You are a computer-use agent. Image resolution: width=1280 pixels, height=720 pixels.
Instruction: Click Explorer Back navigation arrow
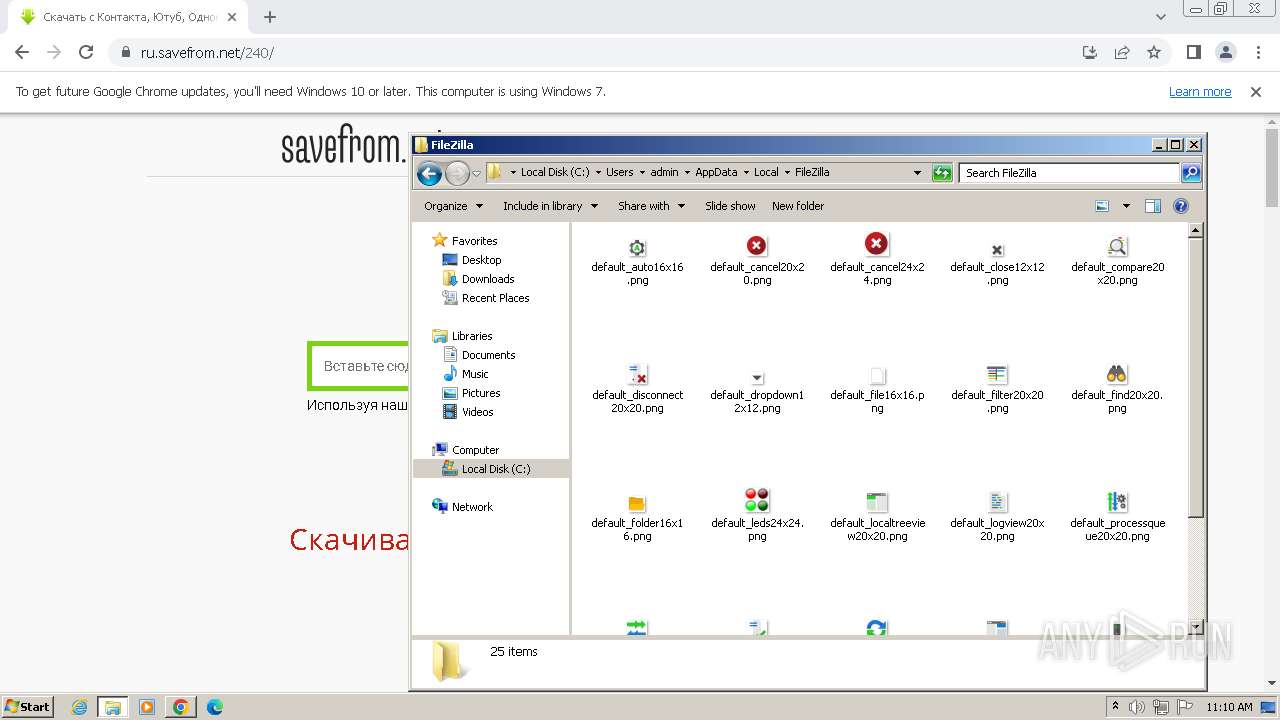tap(429, 173)
